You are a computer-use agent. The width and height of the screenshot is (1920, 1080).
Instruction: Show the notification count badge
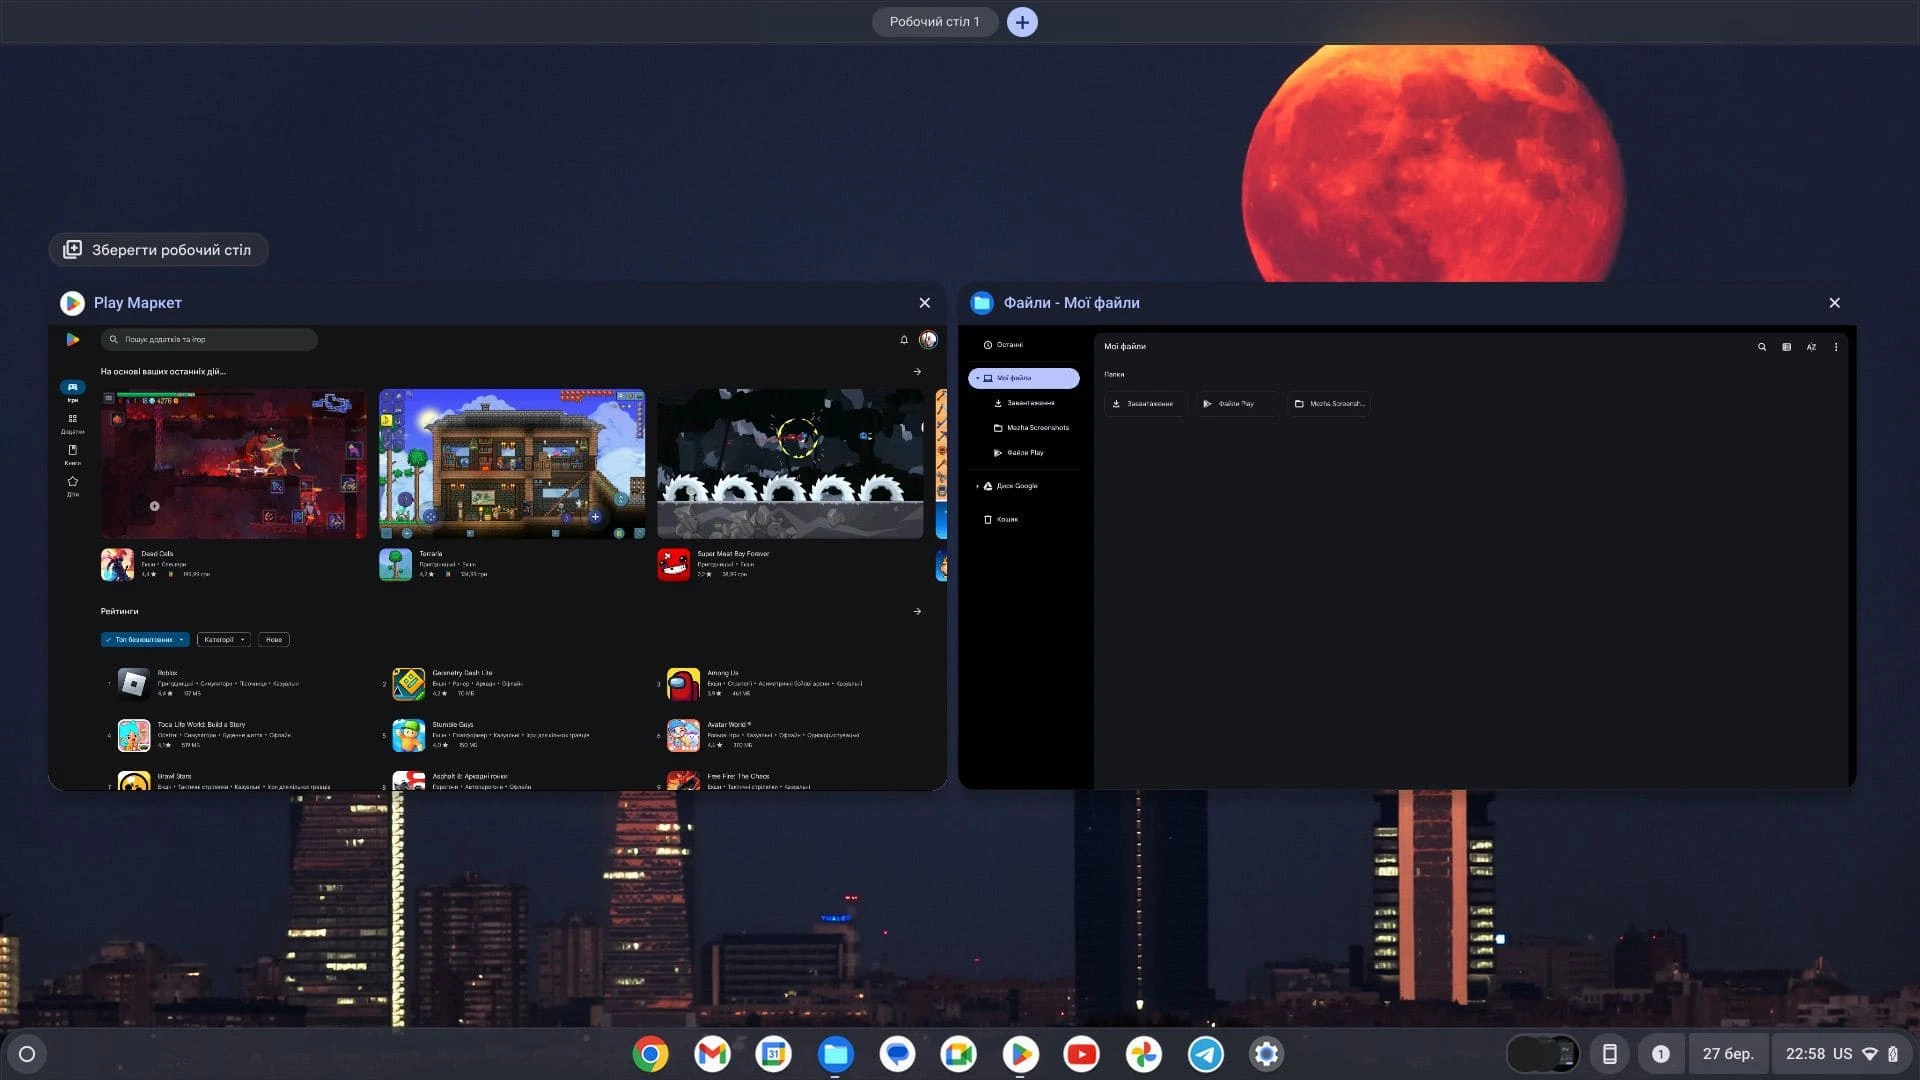[x=1660, y=1054]
